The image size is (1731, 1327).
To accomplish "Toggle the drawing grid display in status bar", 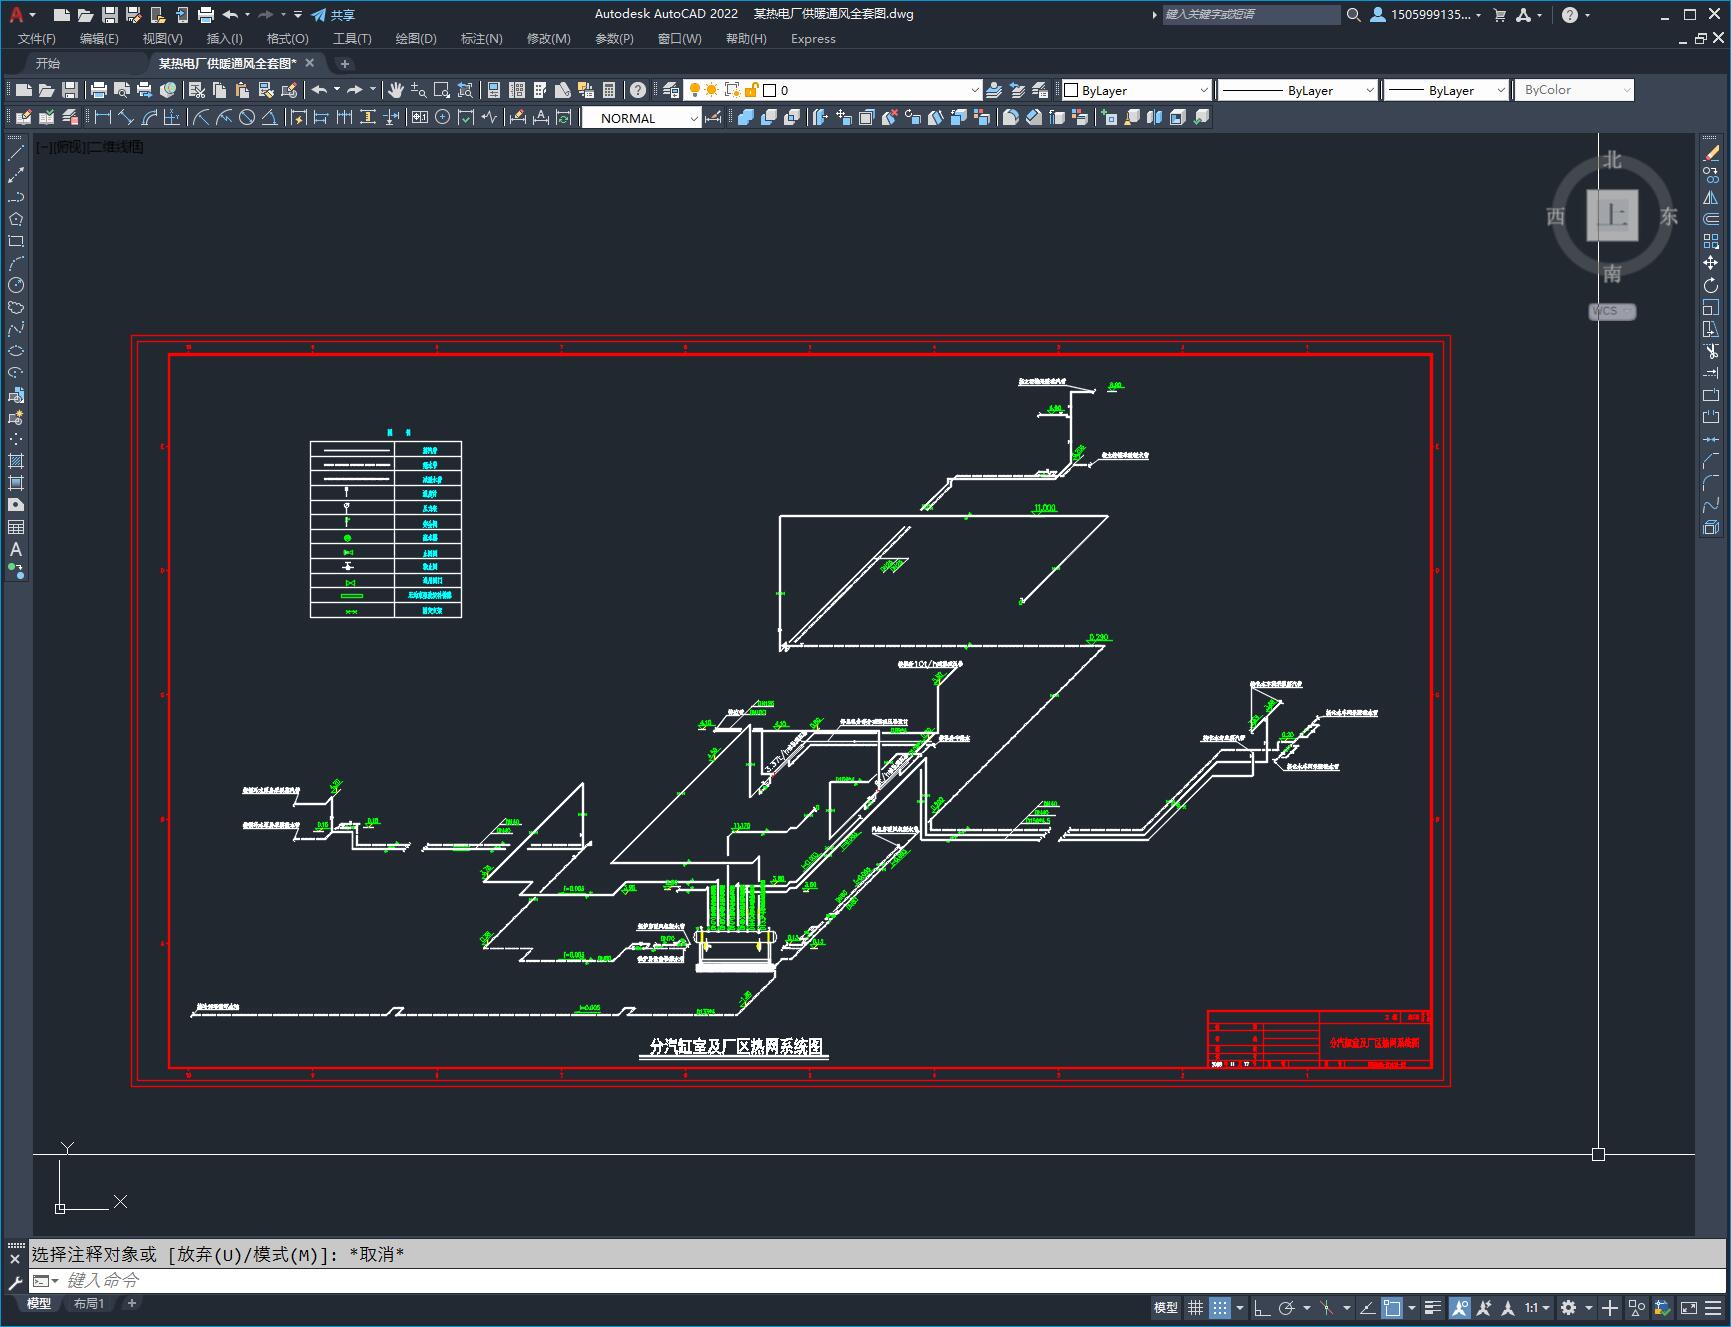I will coord(1195,1307).
